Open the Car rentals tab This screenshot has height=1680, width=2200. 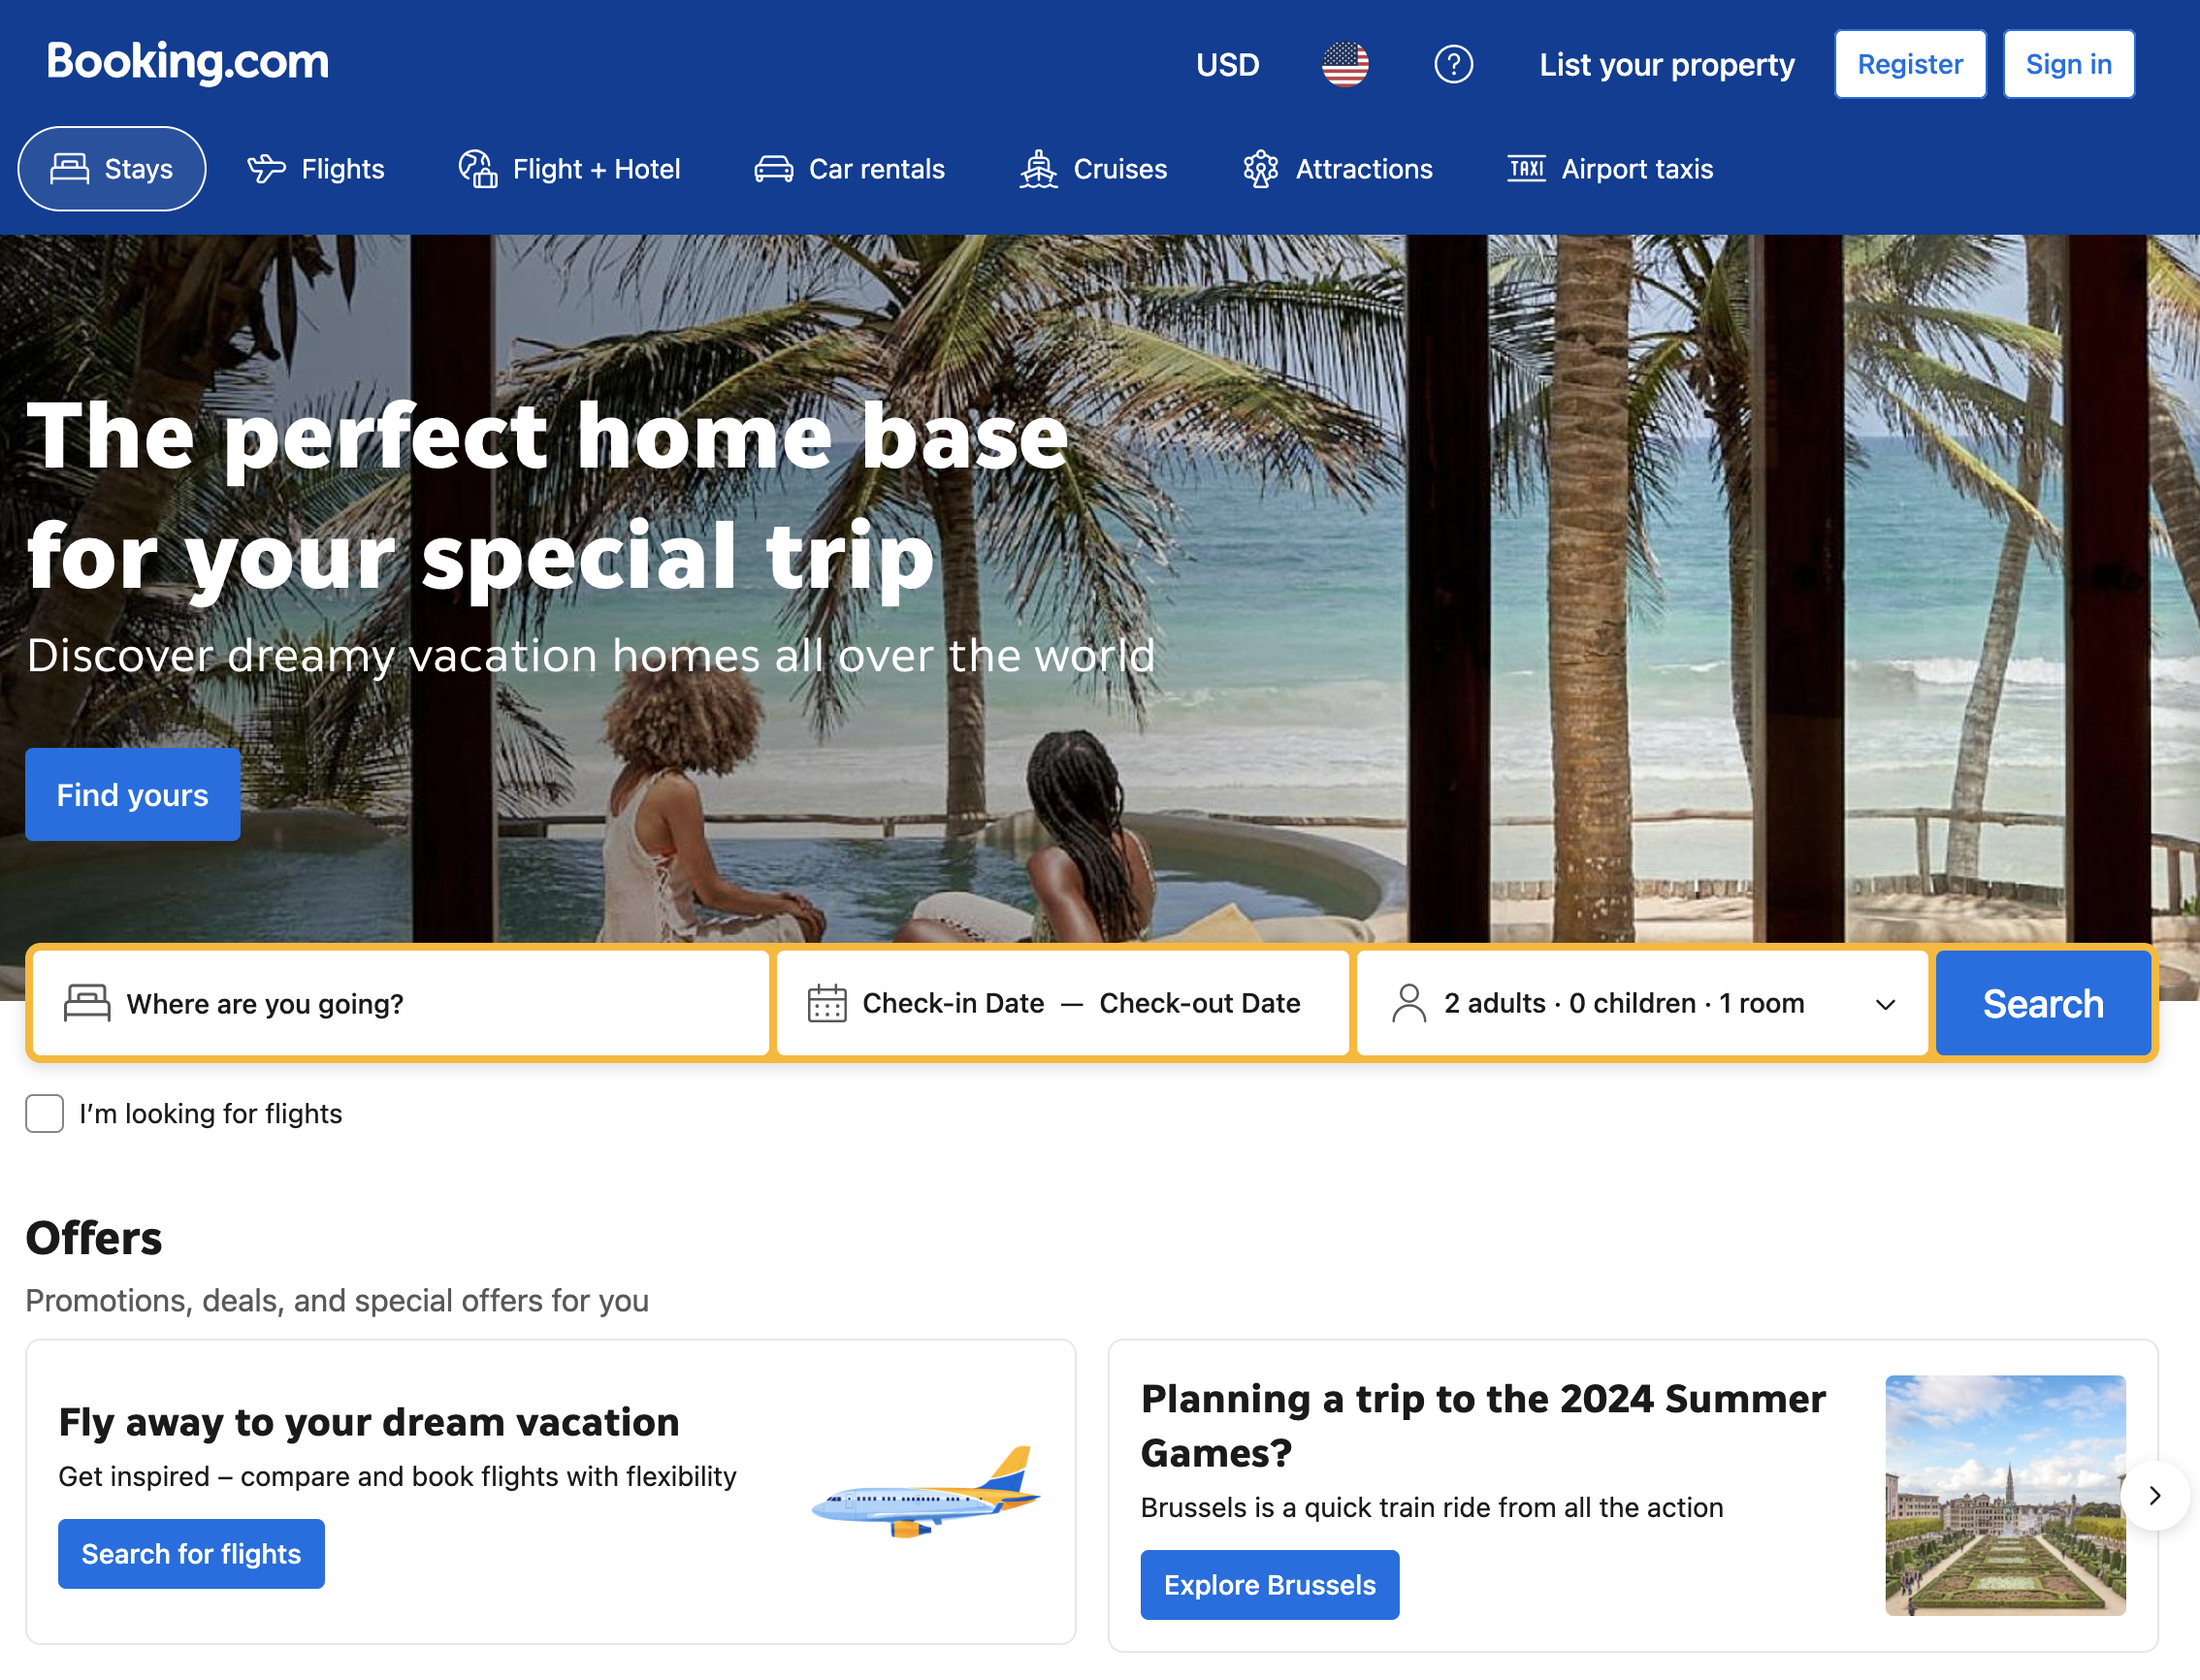849,169
